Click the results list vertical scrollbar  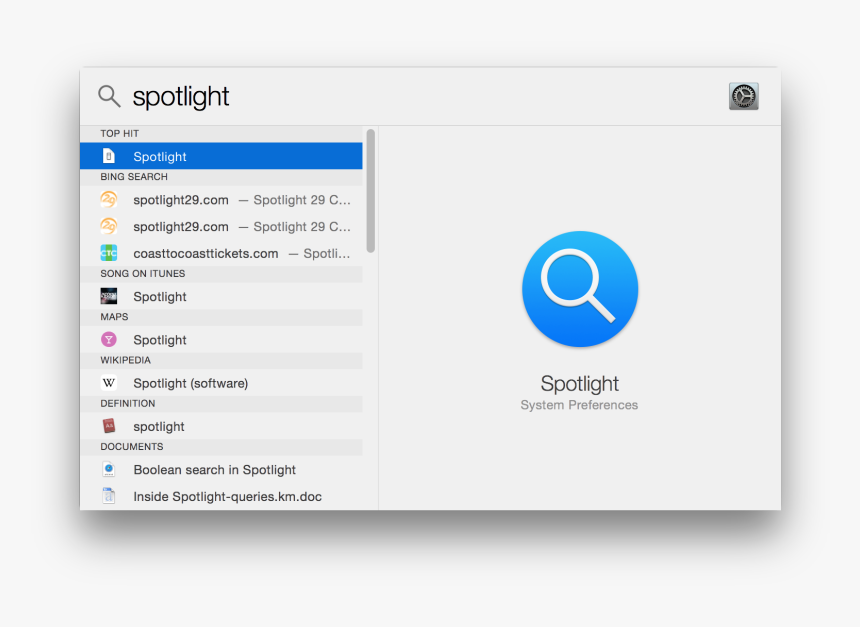point(370,190)
